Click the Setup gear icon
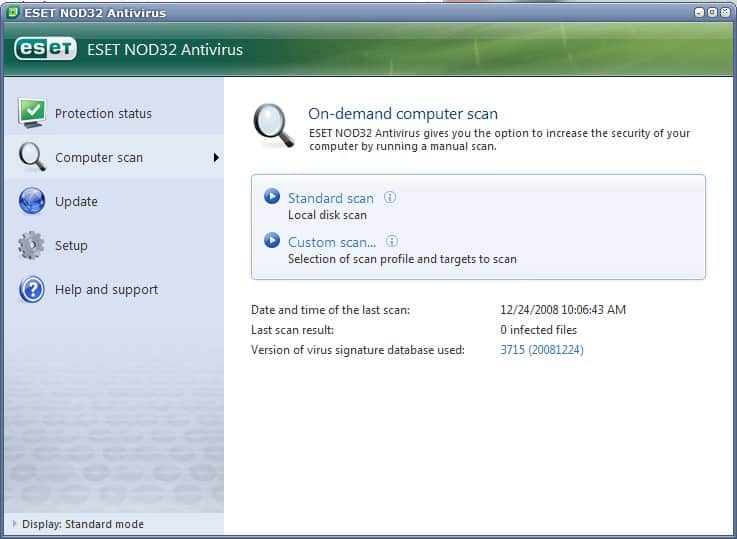Image resolution: width=737 pixels, height=539 pixels. 32,245
